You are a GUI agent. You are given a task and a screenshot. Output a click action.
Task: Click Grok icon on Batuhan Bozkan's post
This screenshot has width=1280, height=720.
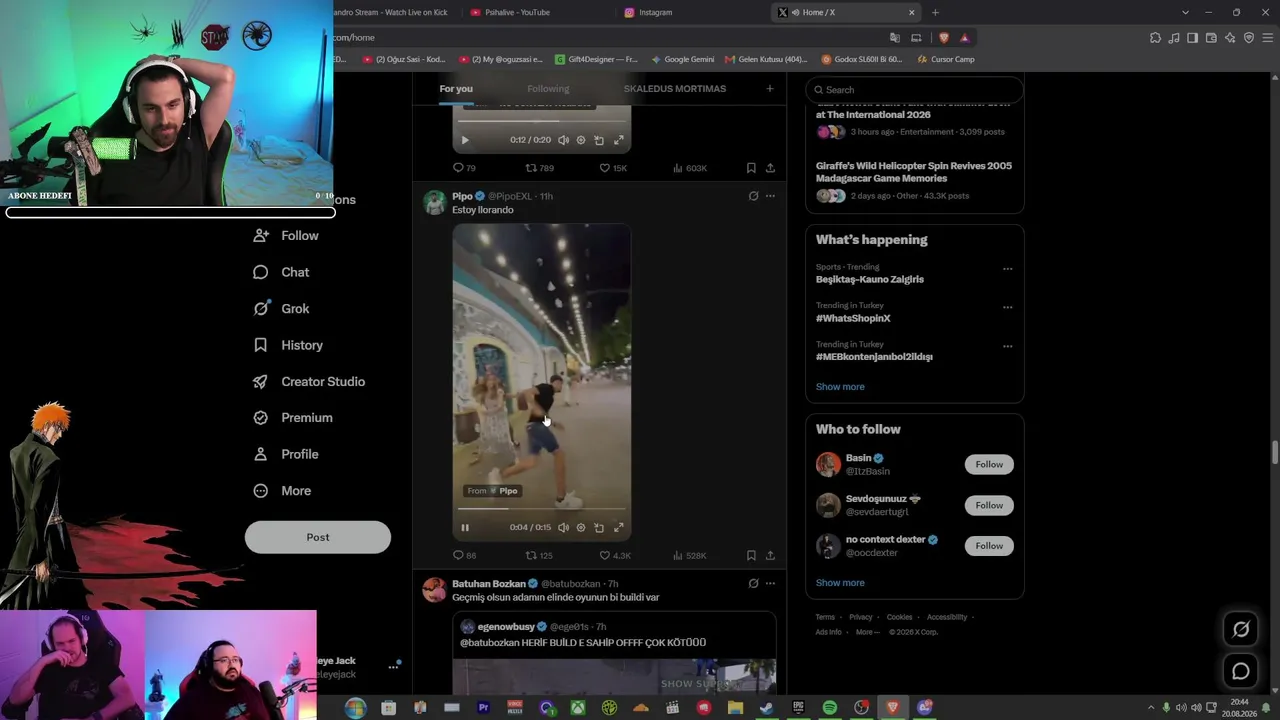click(753, 583)
